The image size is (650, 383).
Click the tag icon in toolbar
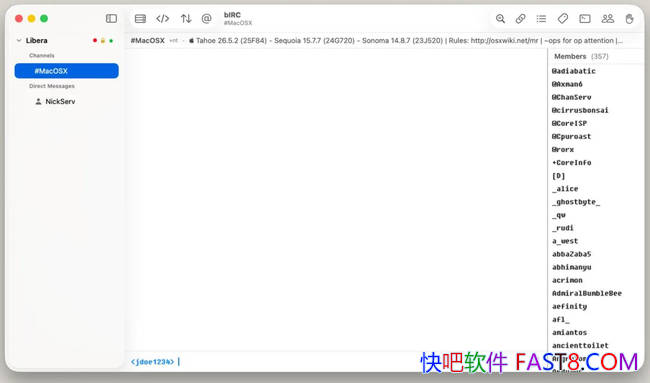click(563, 19)
